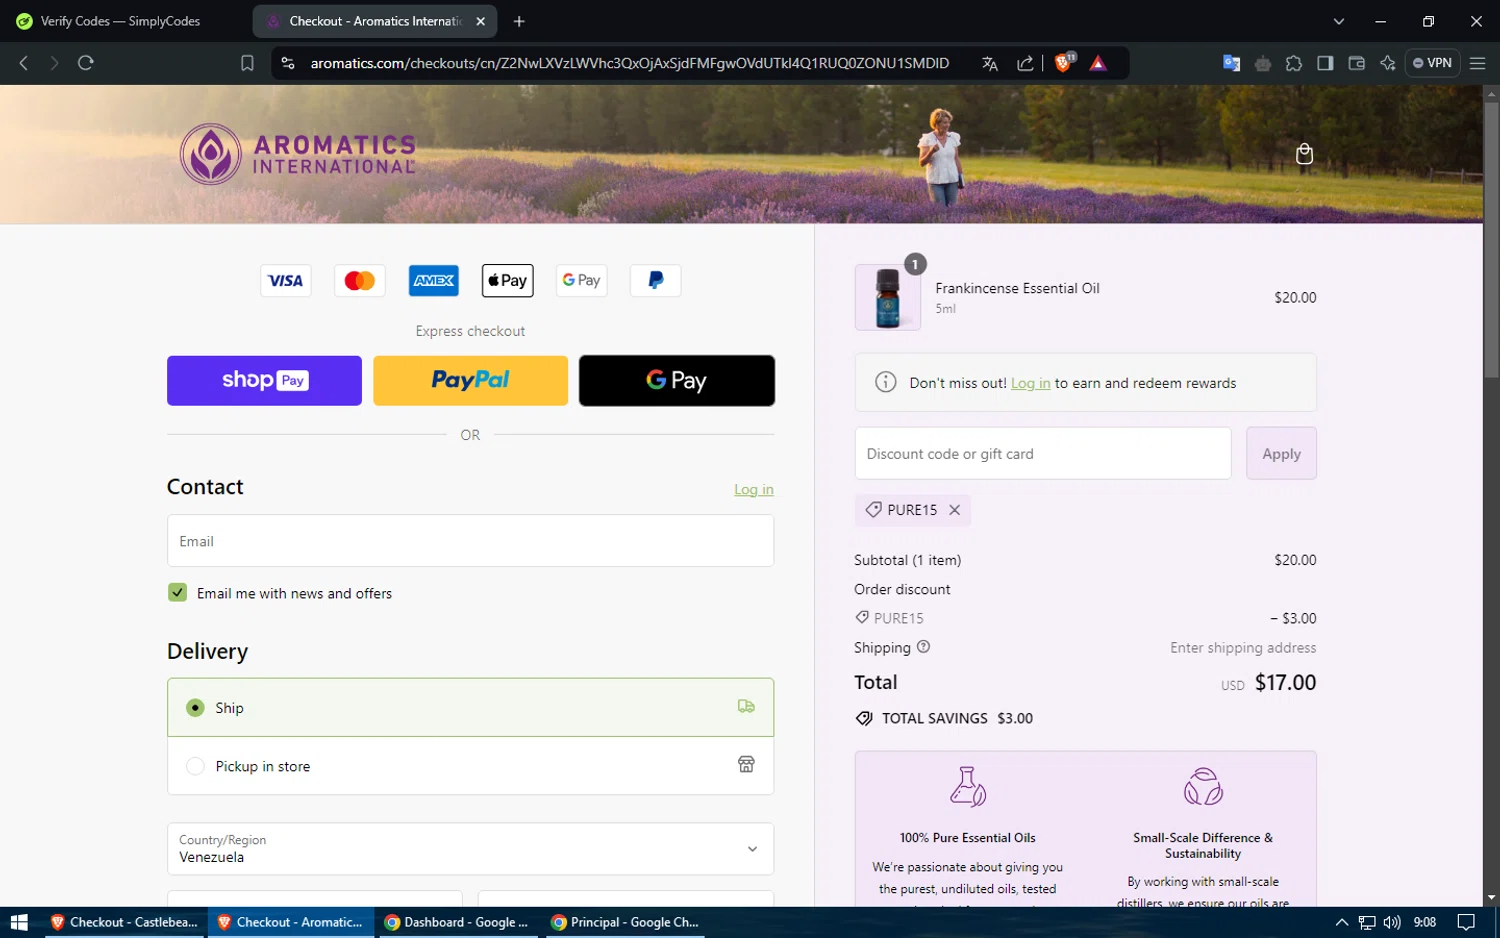The image size is (1500, 938).
Task: Focus the Discount code or gift card field
Action: (1043, 453)
